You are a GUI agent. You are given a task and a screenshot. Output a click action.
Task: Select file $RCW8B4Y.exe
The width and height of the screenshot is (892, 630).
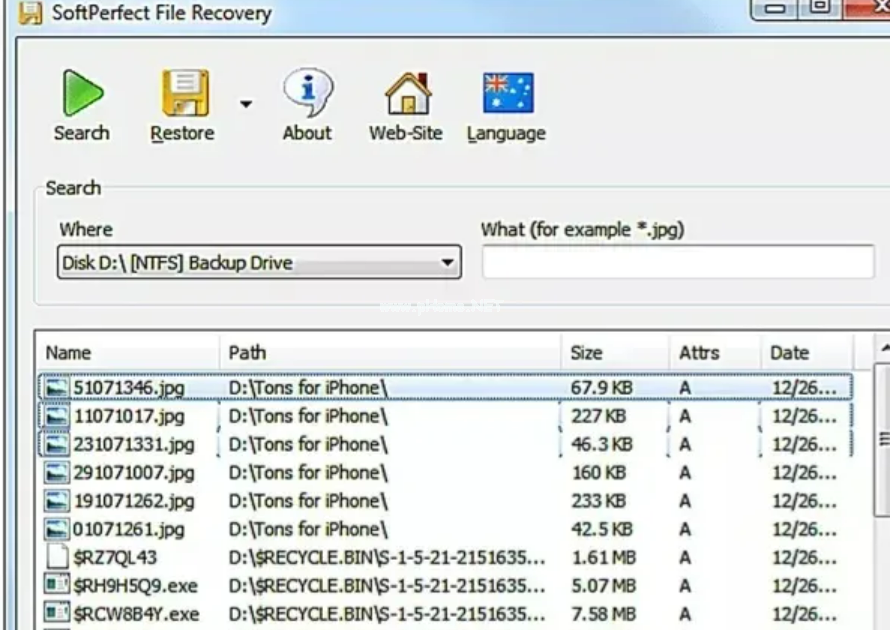(x=136, y=615)
